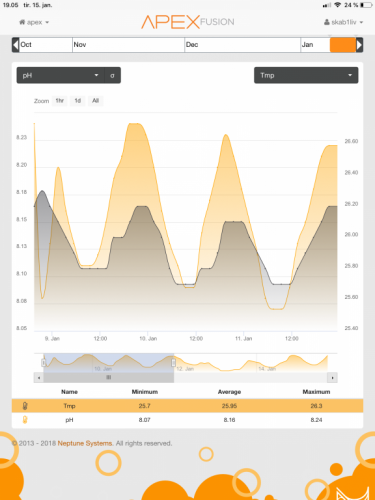Click navigator scrollbar right arrow

click(332, 378)
